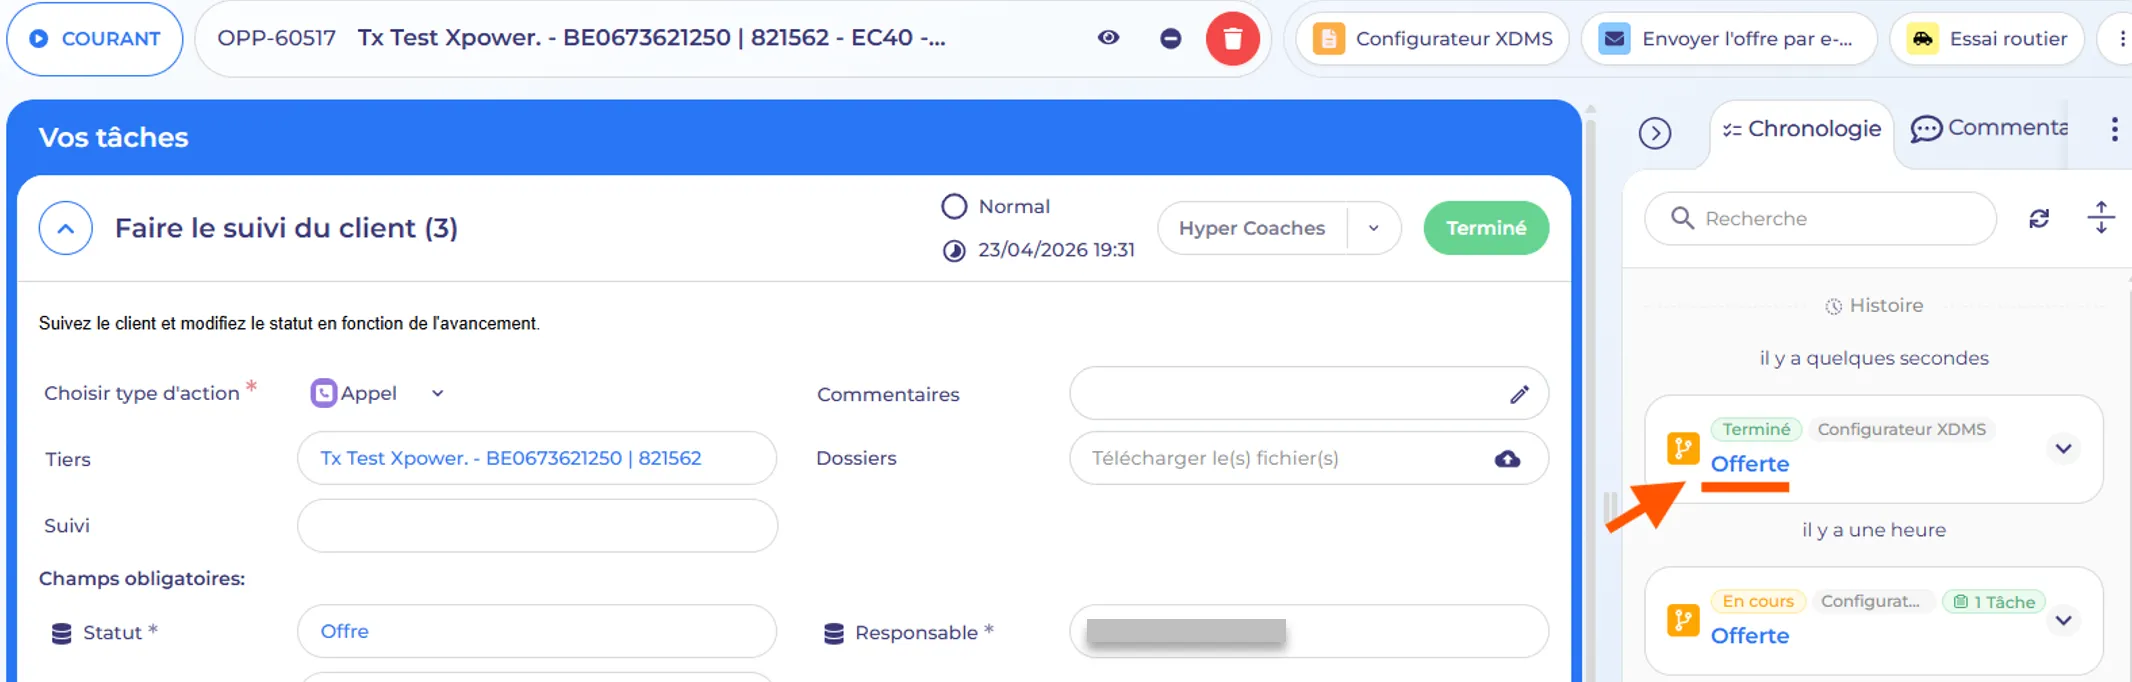Expand the Terminé Offerte timeline entry

coord(2063,449)
